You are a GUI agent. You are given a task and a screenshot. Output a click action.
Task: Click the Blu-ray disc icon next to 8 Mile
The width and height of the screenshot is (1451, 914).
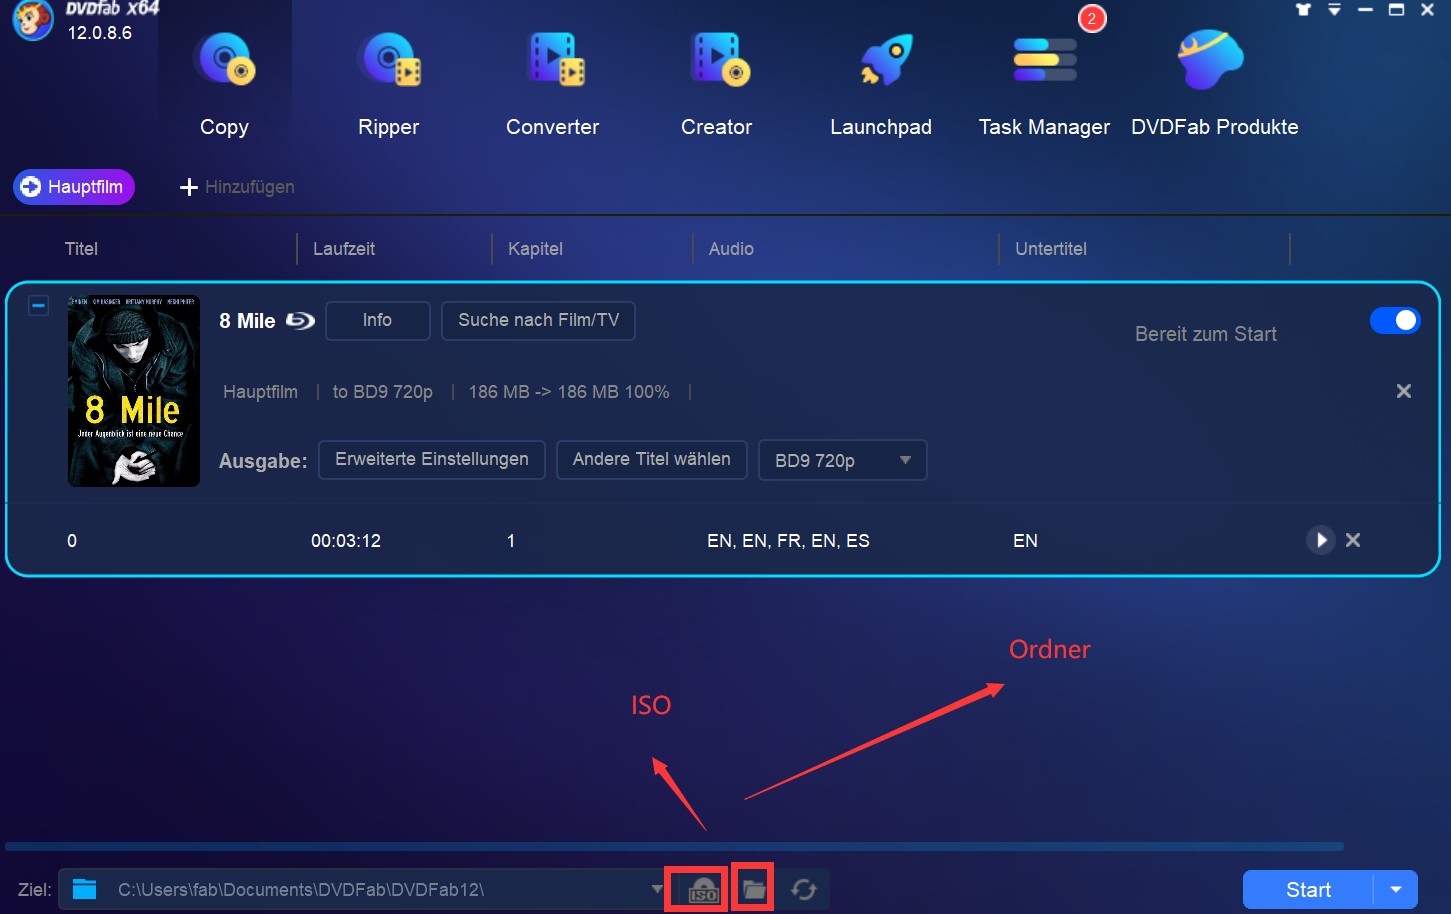tap(301, 321)
